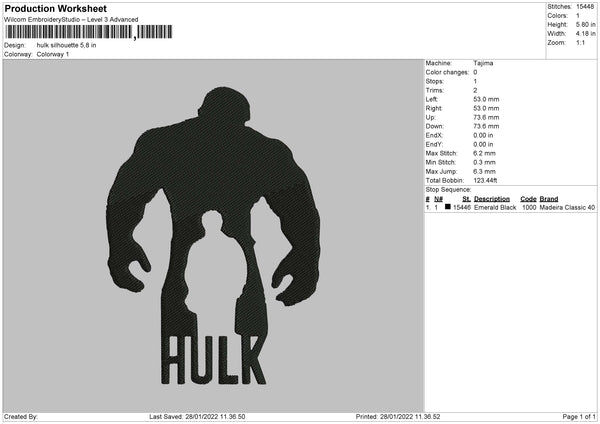Click the Page 1 of 1 indicator
This screenshot has width=600, height=424.
coord(579,417)
